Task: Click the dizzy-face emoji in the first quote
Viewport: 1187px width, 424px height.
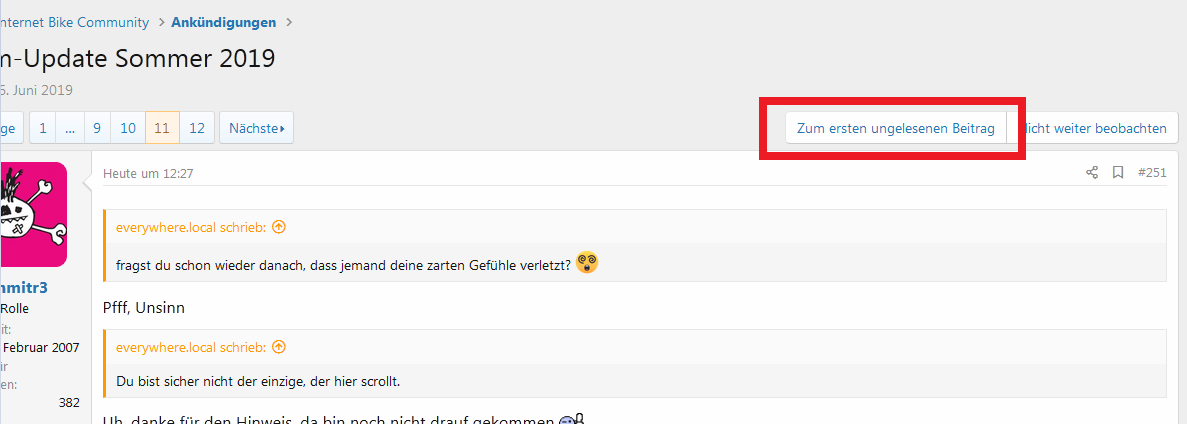Action: (587, 263)
